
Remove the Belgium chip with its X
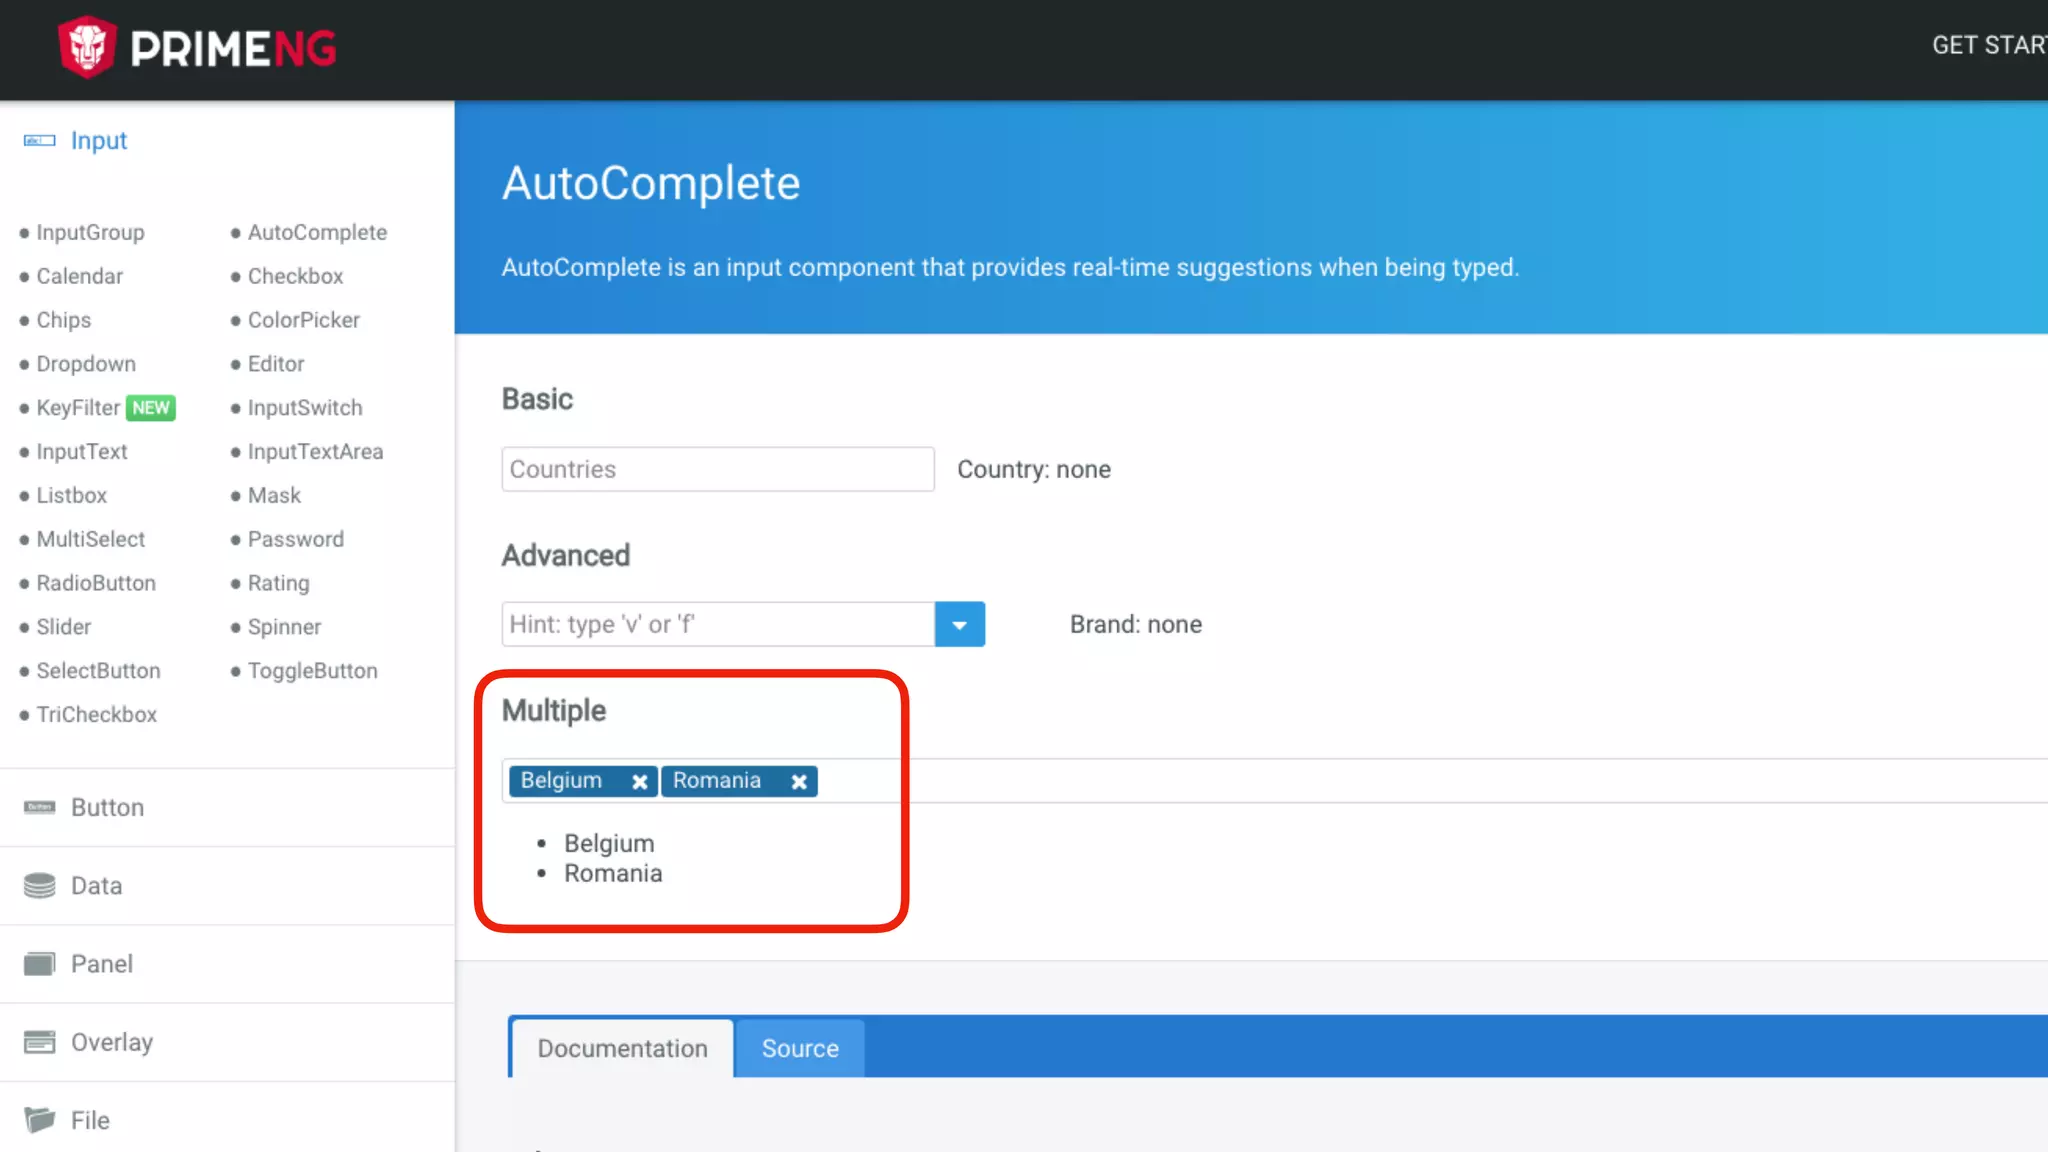640,782
